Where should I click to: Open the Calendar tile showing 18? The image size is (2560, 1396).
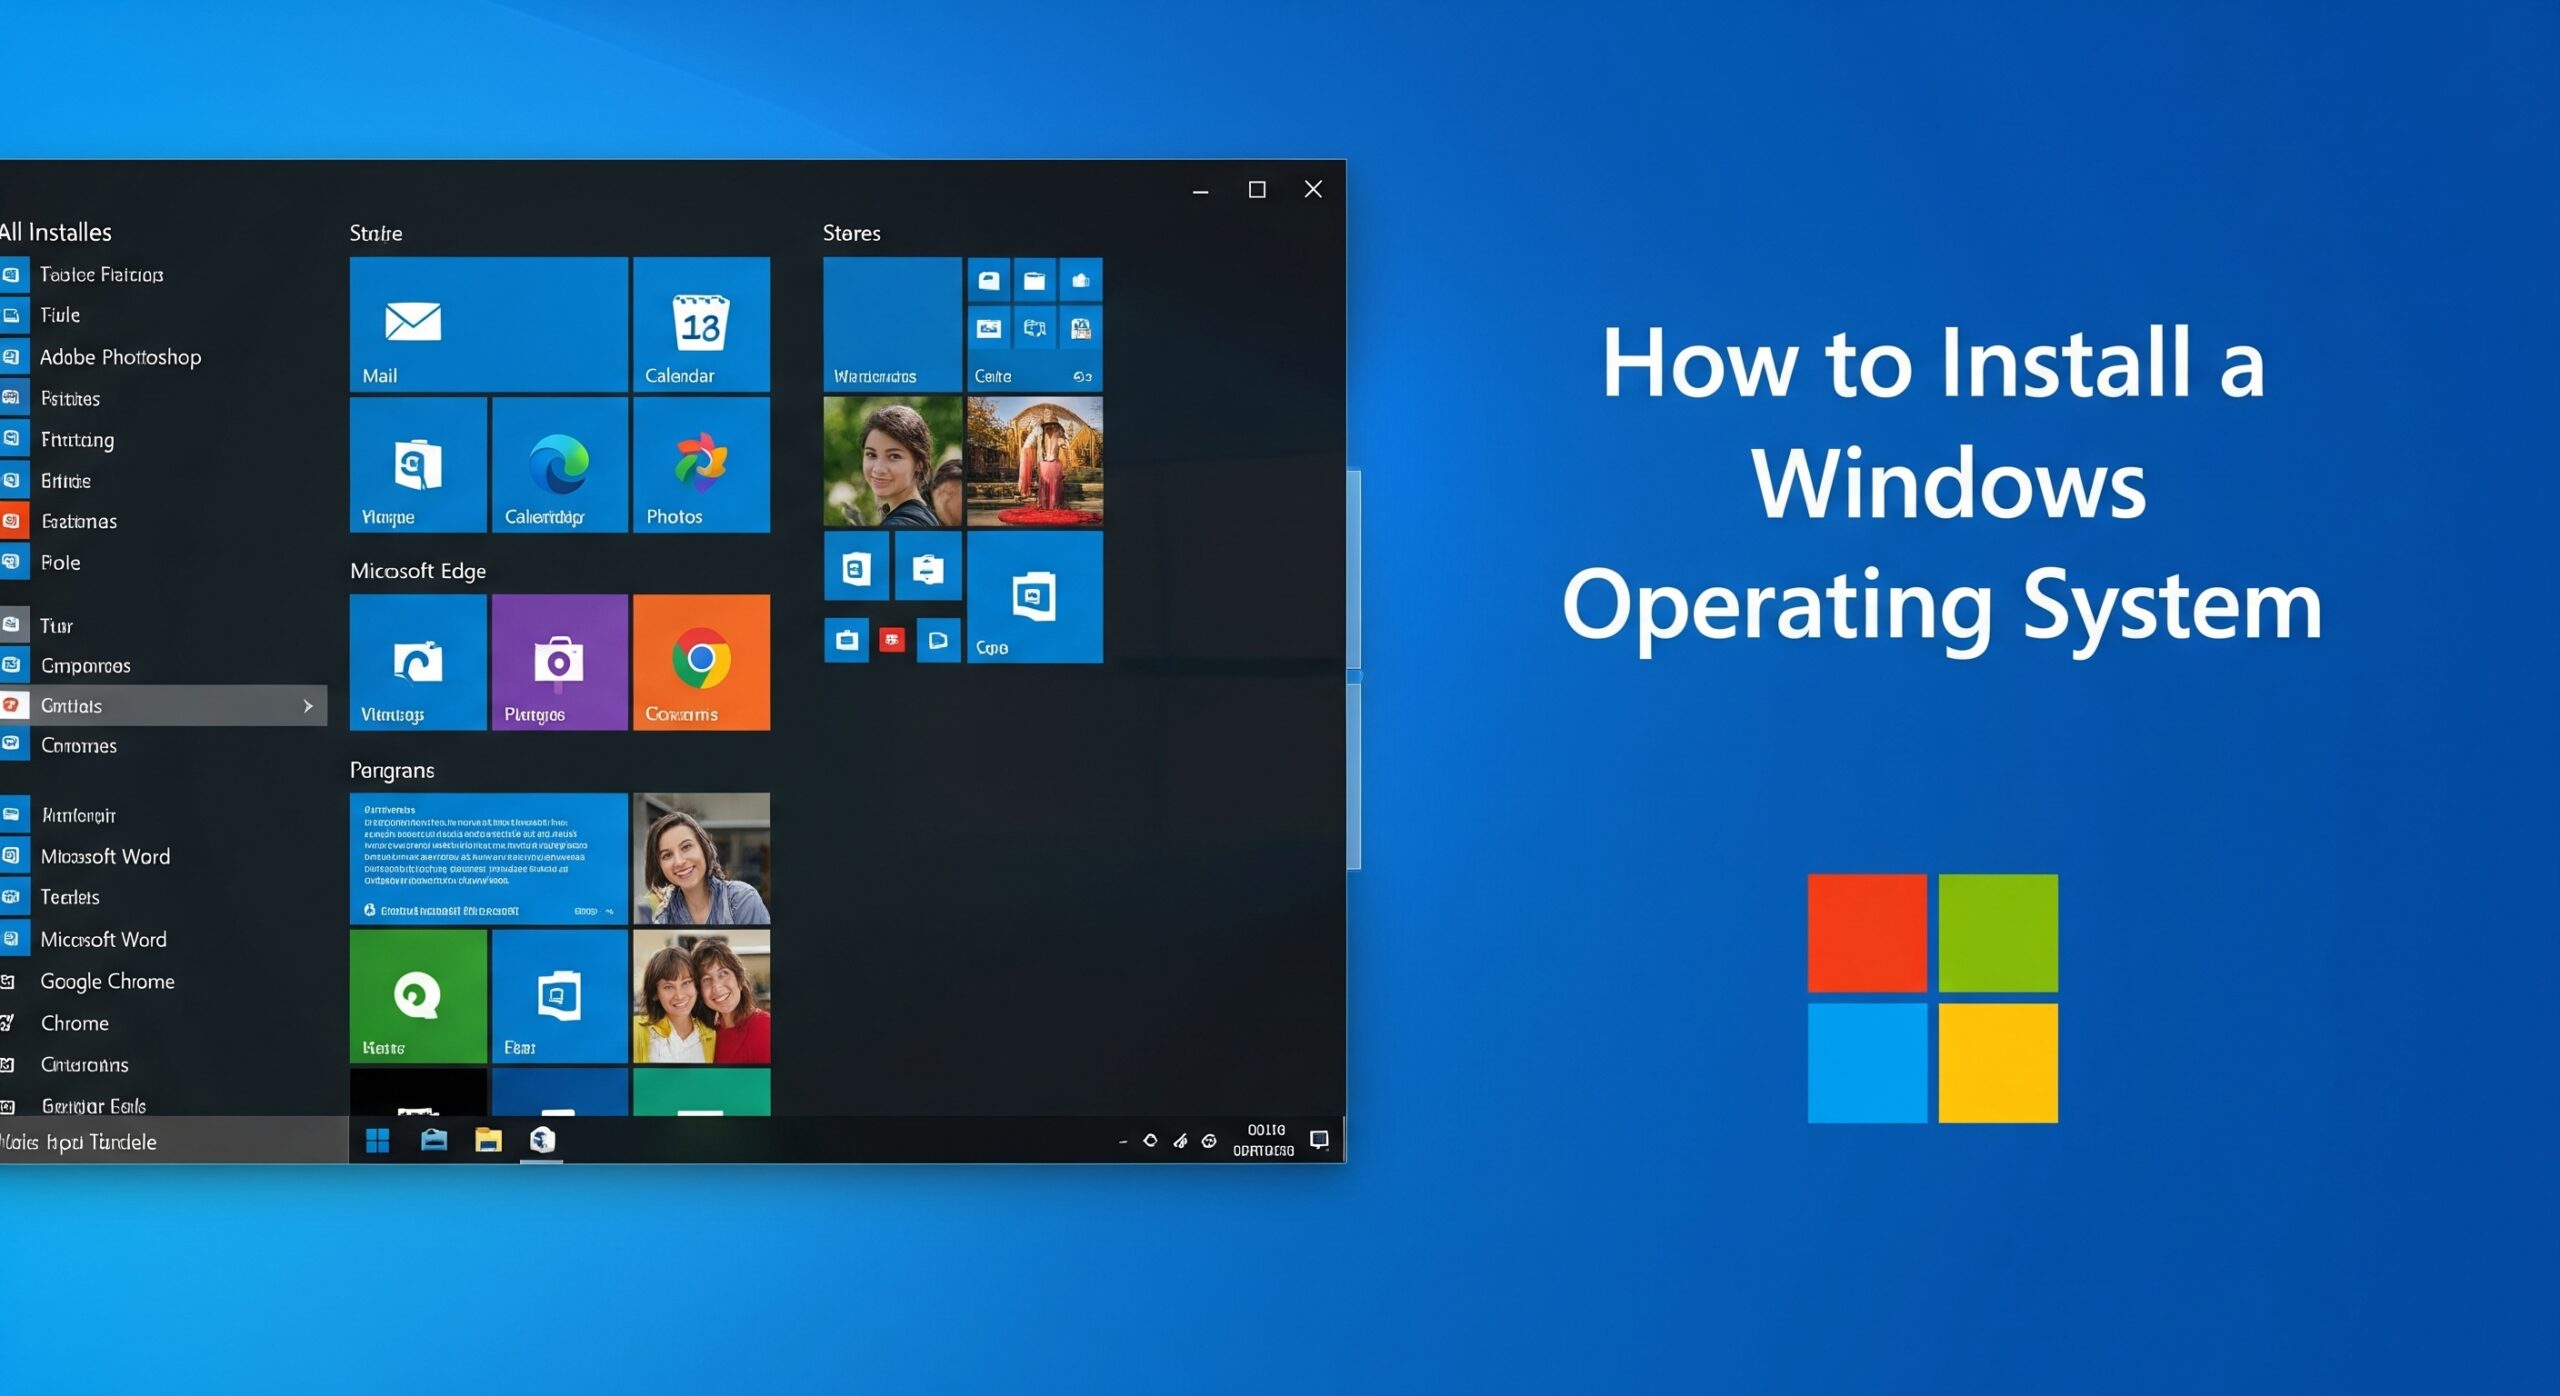click(701, 324)
